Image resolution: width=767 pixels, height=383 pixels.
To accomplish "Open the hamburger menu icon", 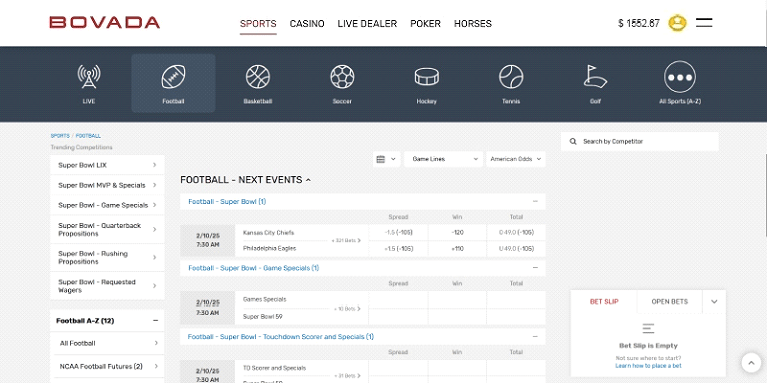I will tap(704, 23).
